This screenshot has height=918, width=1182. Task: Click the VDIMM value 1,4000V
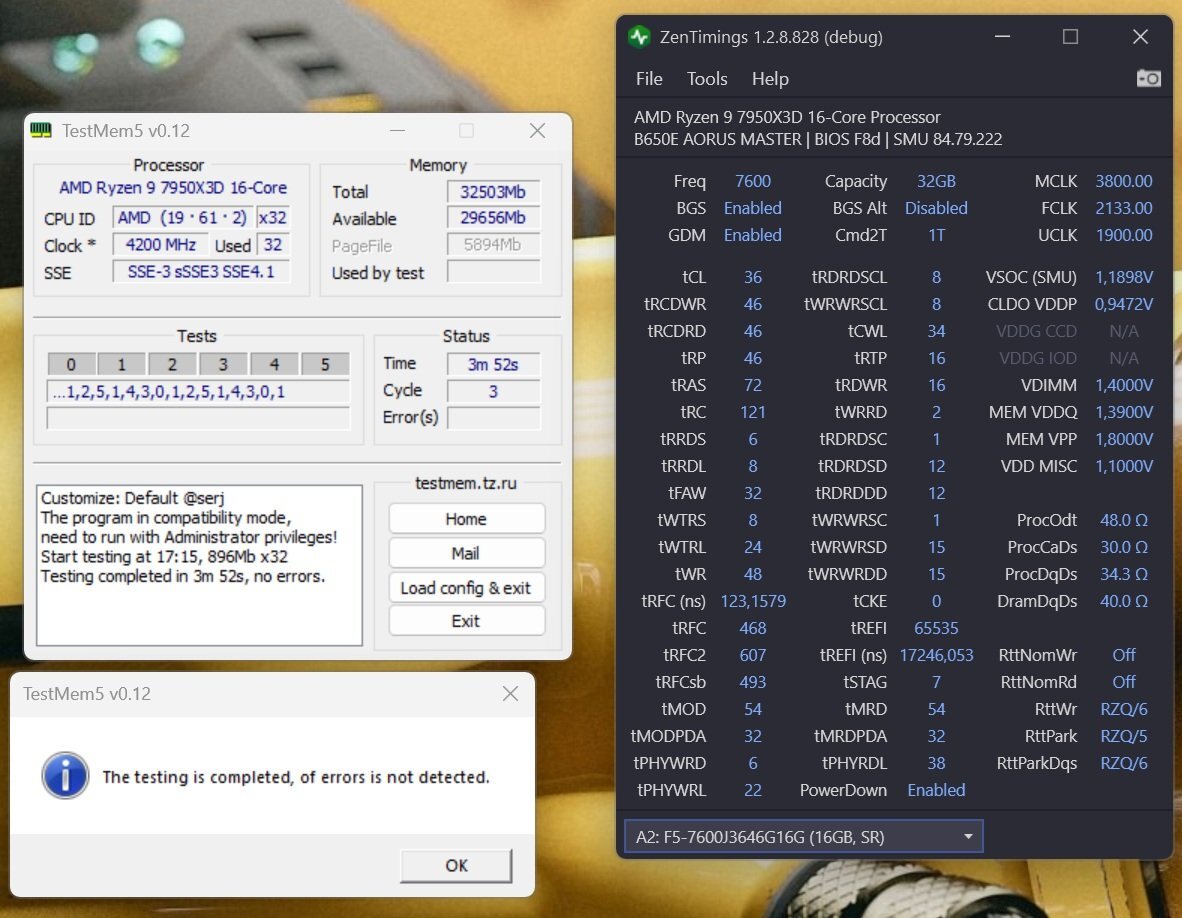(1124, 385)
